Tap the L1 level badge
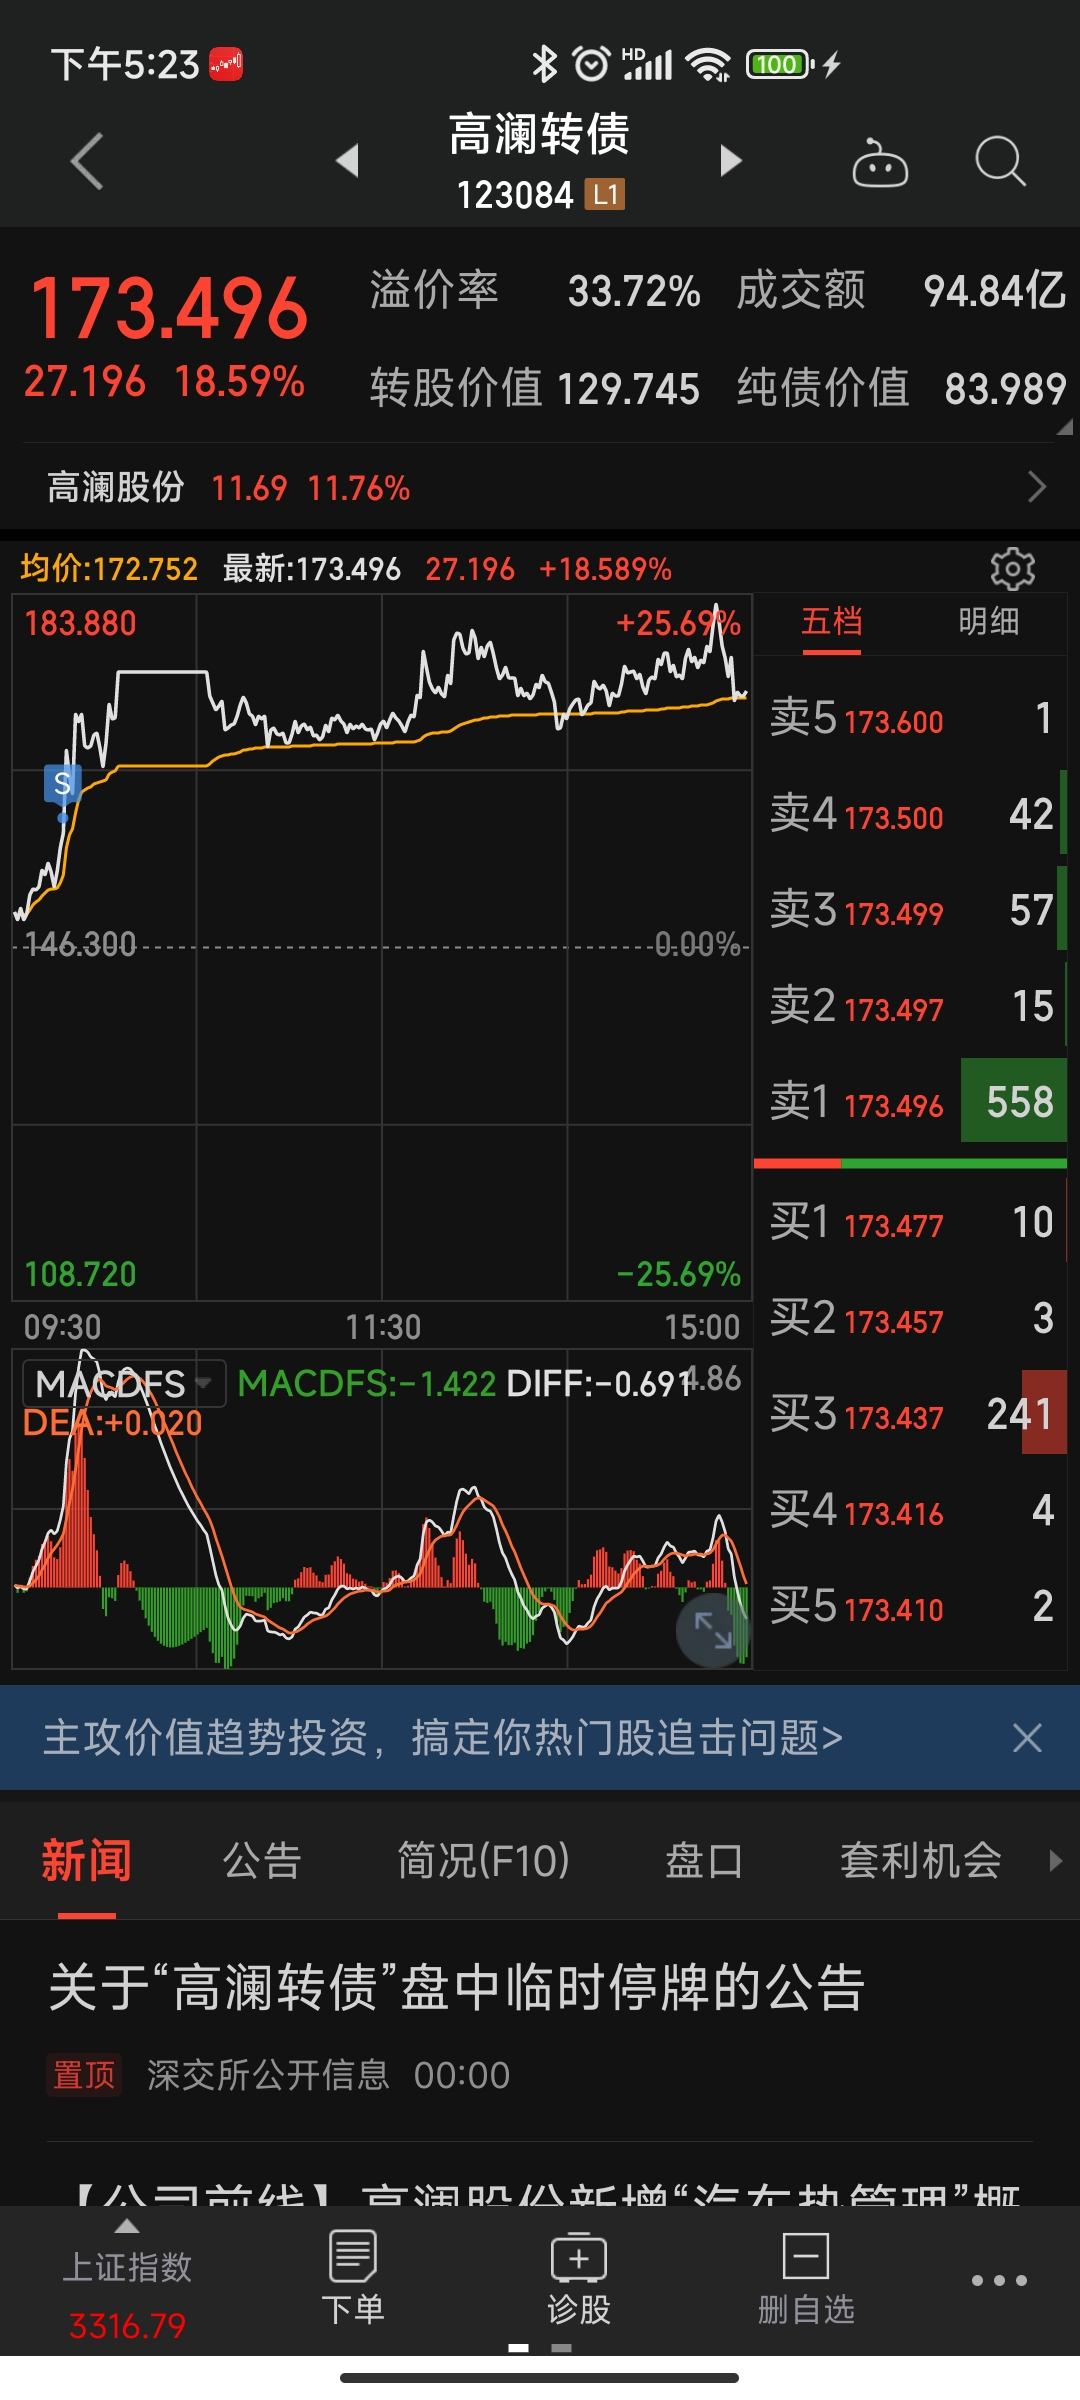 (x=605, y=194)
